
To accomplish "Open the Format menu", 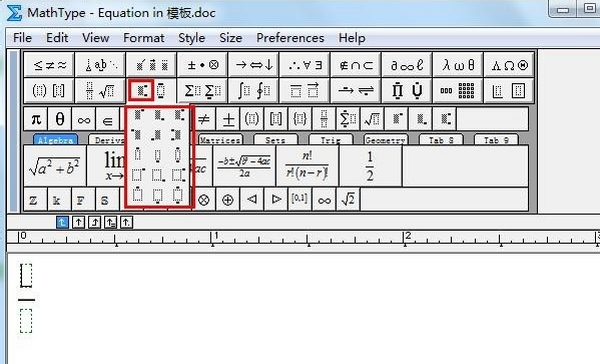I will 143,38.
